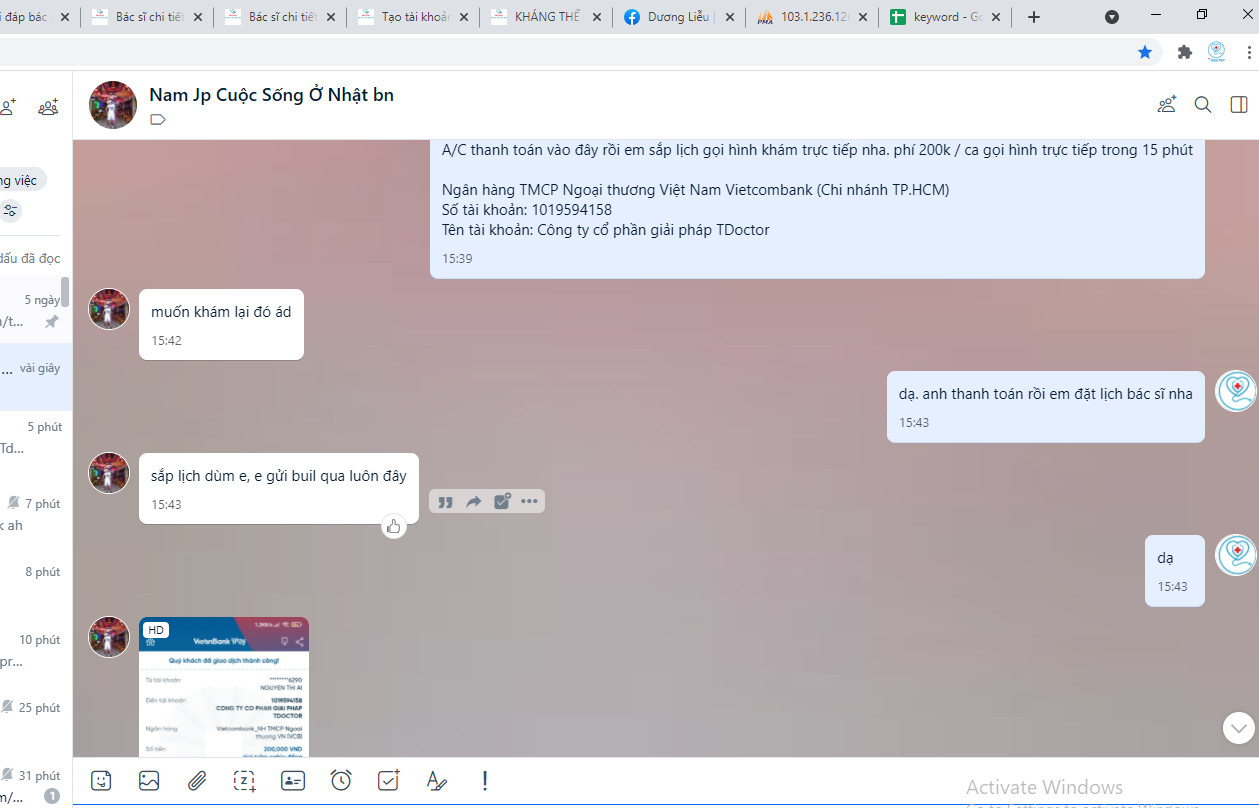Expand more options on 'sắp lịch dùm e' message
This screenshot has width=1259, height=808.
tap(529, 501)
